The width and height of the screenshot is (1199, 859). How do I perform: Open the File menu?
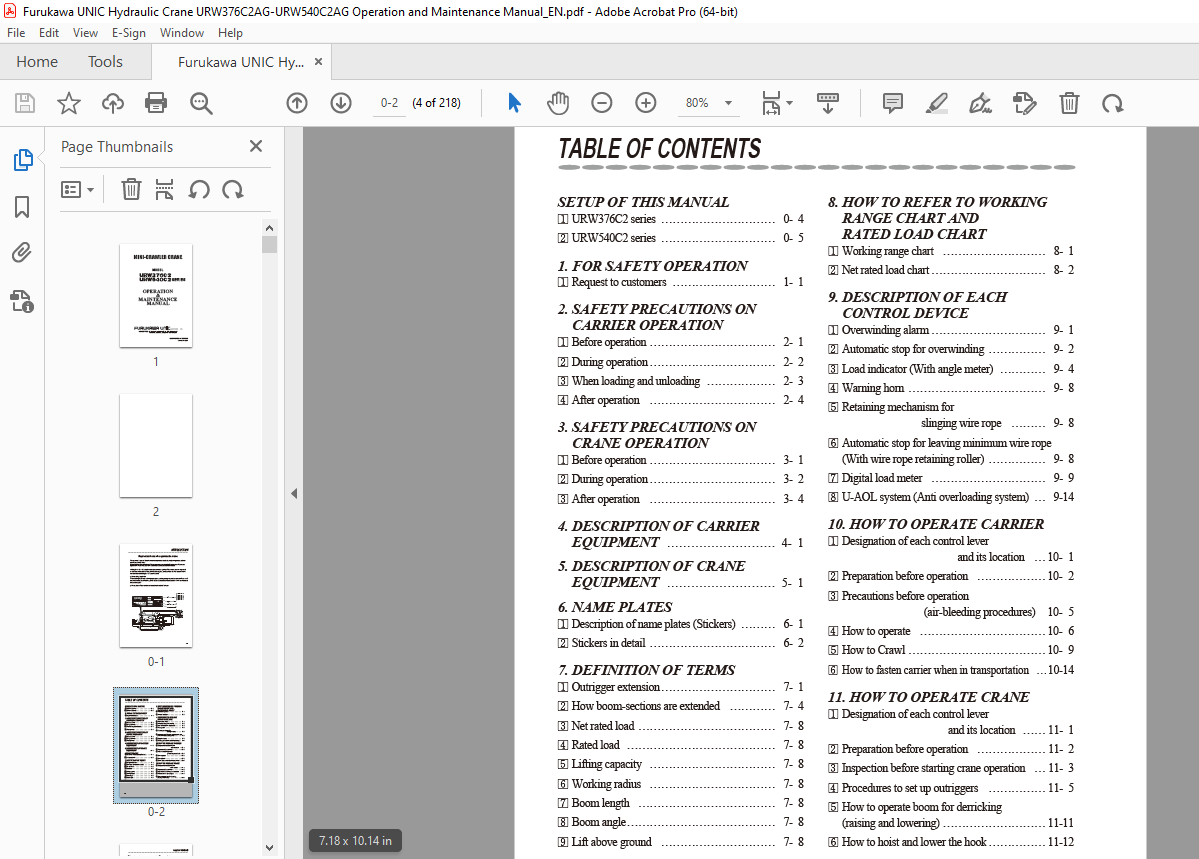tap(16, 33)
